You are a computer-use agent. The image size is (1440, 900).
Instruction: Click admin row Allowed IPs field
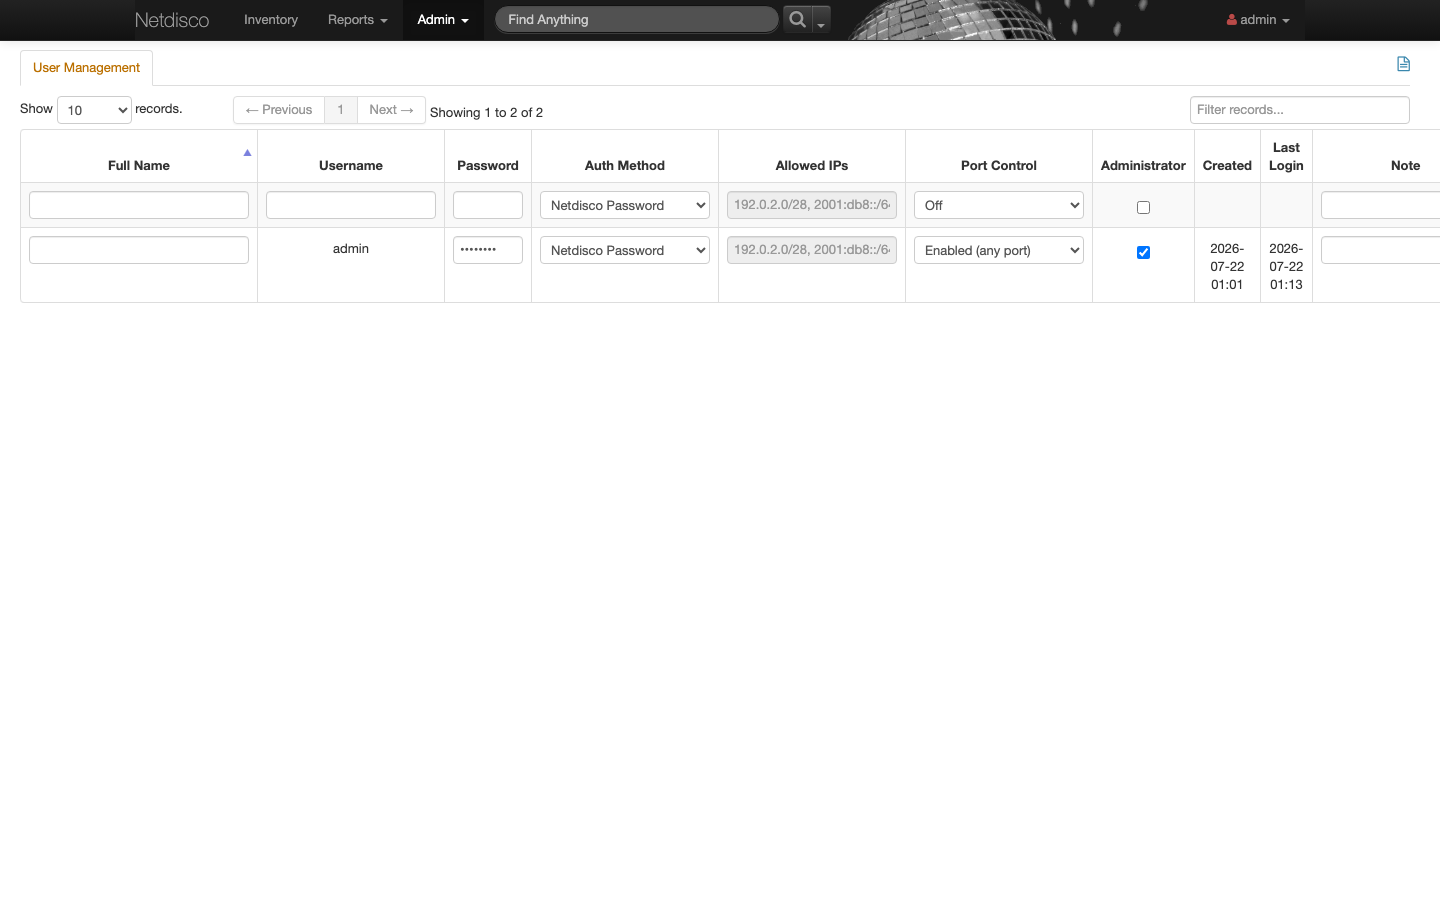coord(812,250)
